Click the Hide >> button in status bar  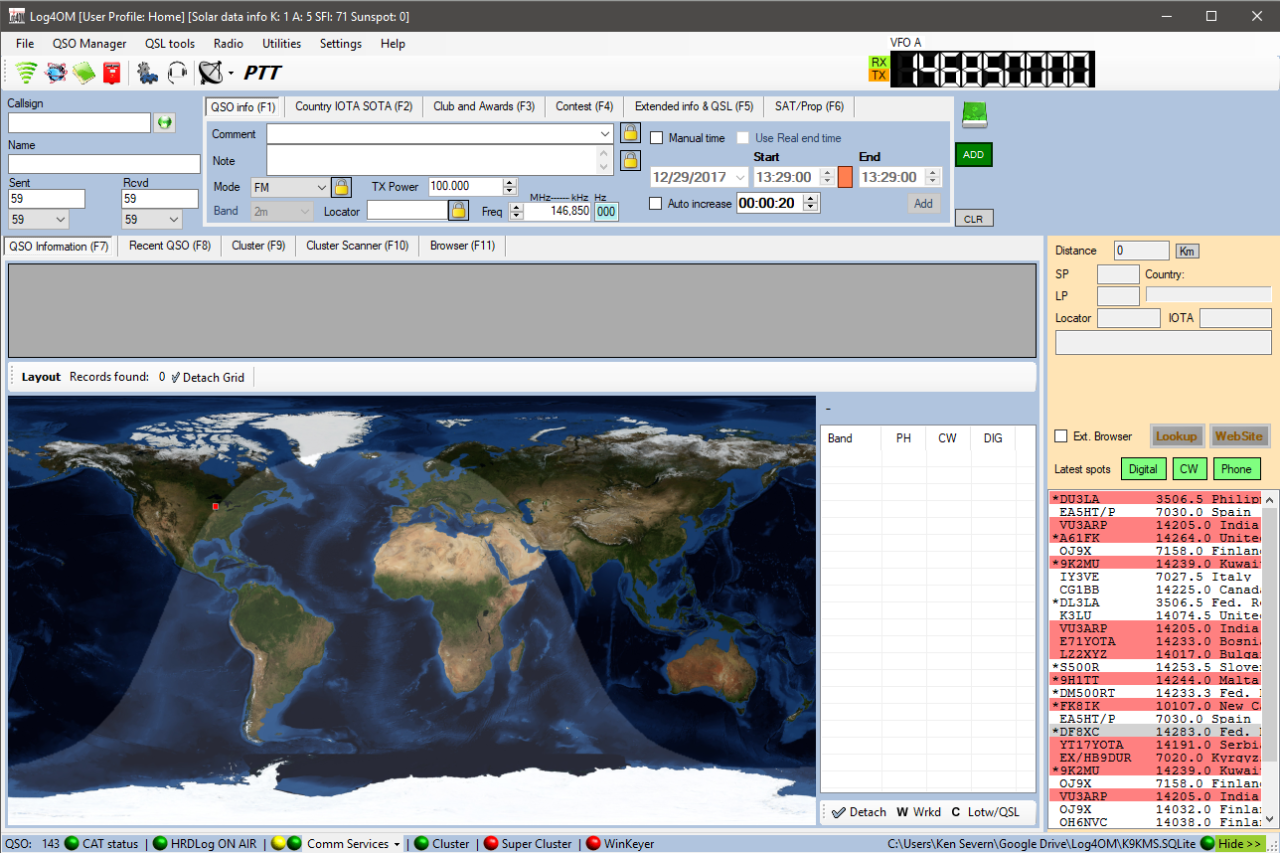pos(1240,844)
